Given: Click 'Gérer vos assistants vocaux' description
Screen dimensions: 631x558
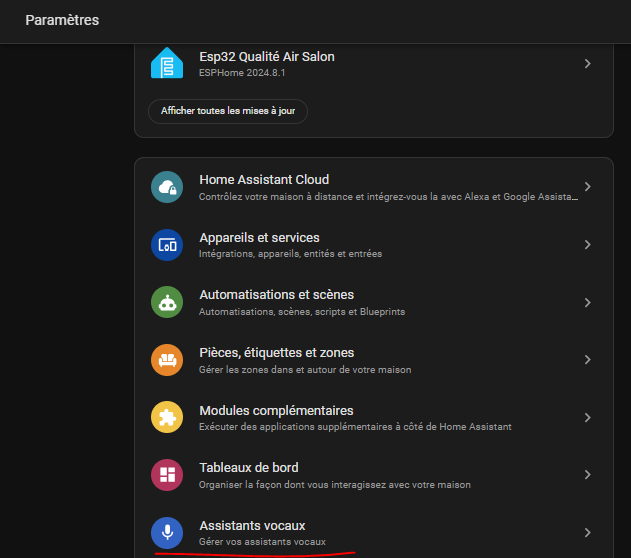Looking at the screenshot, I should pyautogui.click(x=262, y=542).
